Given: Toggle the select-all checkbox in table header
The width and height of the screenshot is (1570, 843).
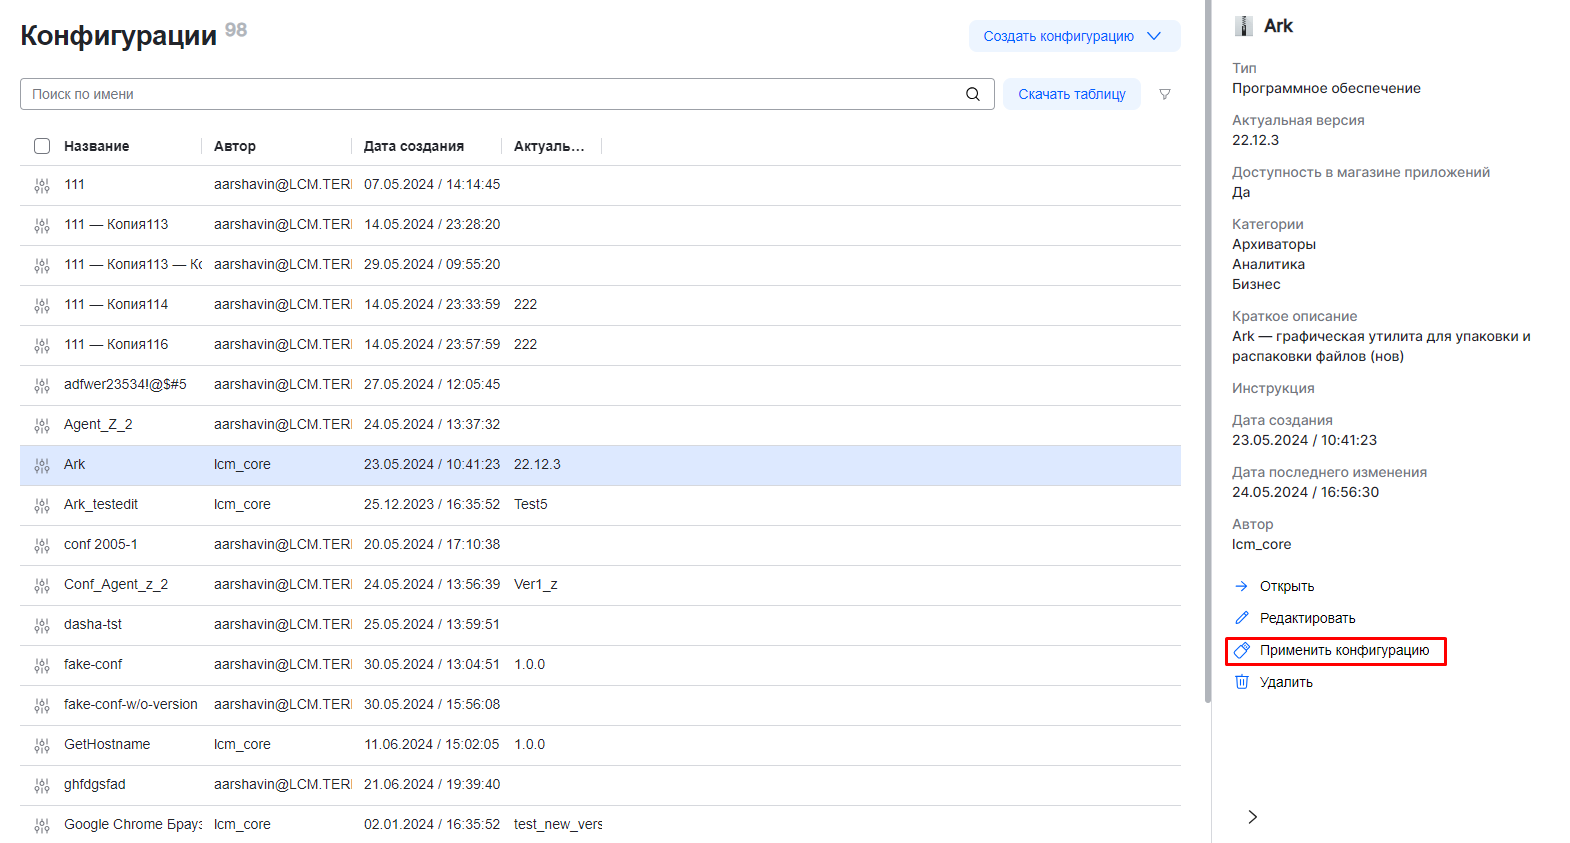Looking at the screenshot, I should (x=42, y=146).
